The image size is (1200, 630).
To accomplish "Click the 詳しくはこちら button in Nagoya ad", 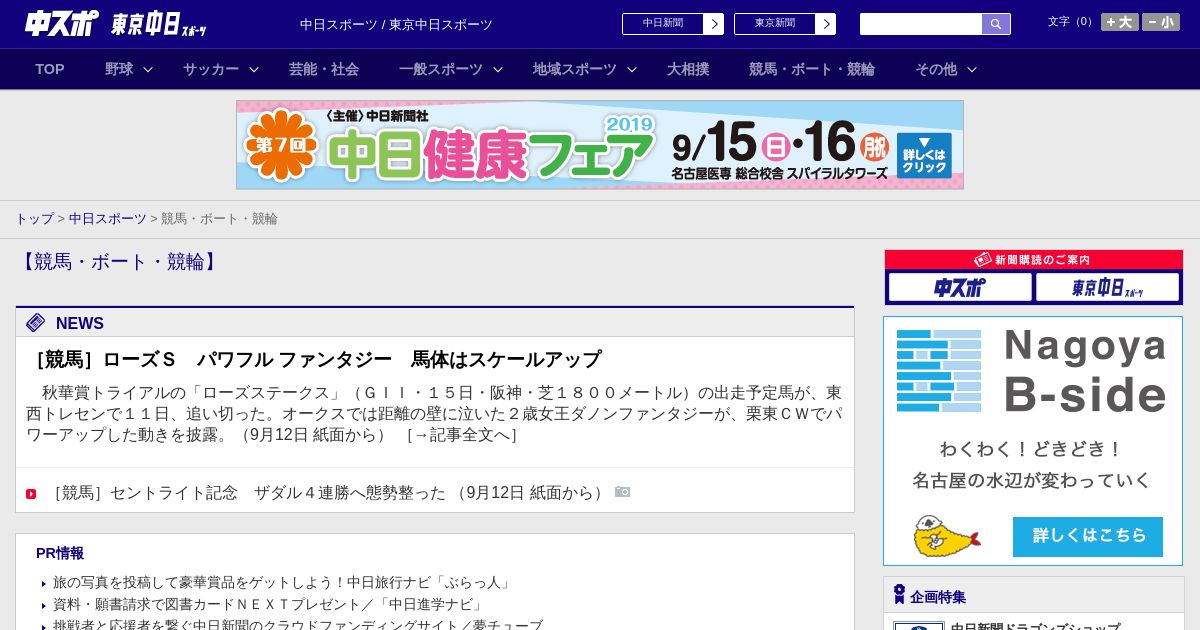I will coord(1088,536).
